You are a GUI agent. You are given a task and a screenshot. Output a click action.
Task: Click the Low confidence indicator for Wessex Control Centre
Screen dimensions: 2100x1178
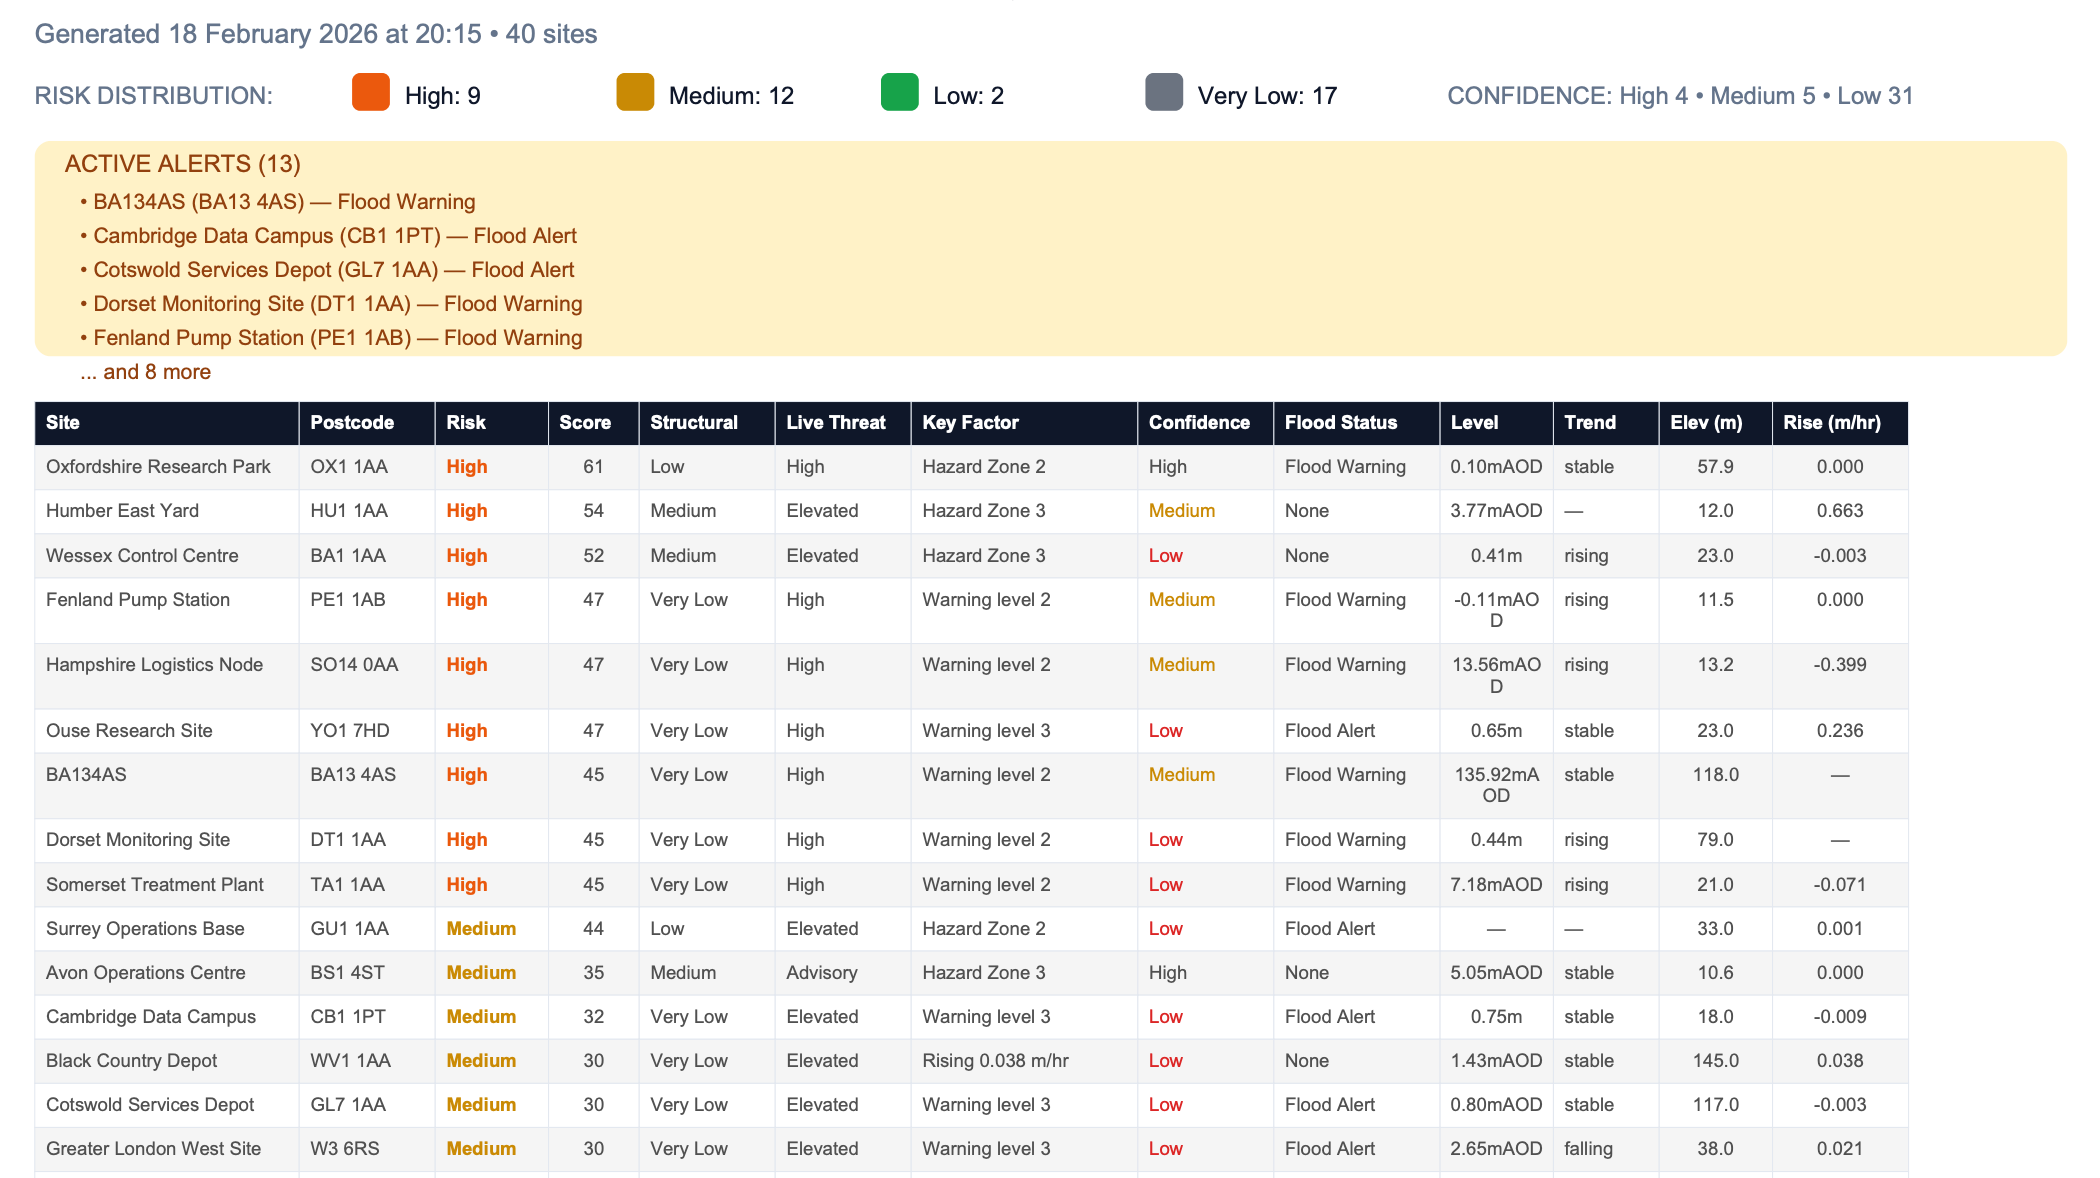click(x=1165, y=555)
